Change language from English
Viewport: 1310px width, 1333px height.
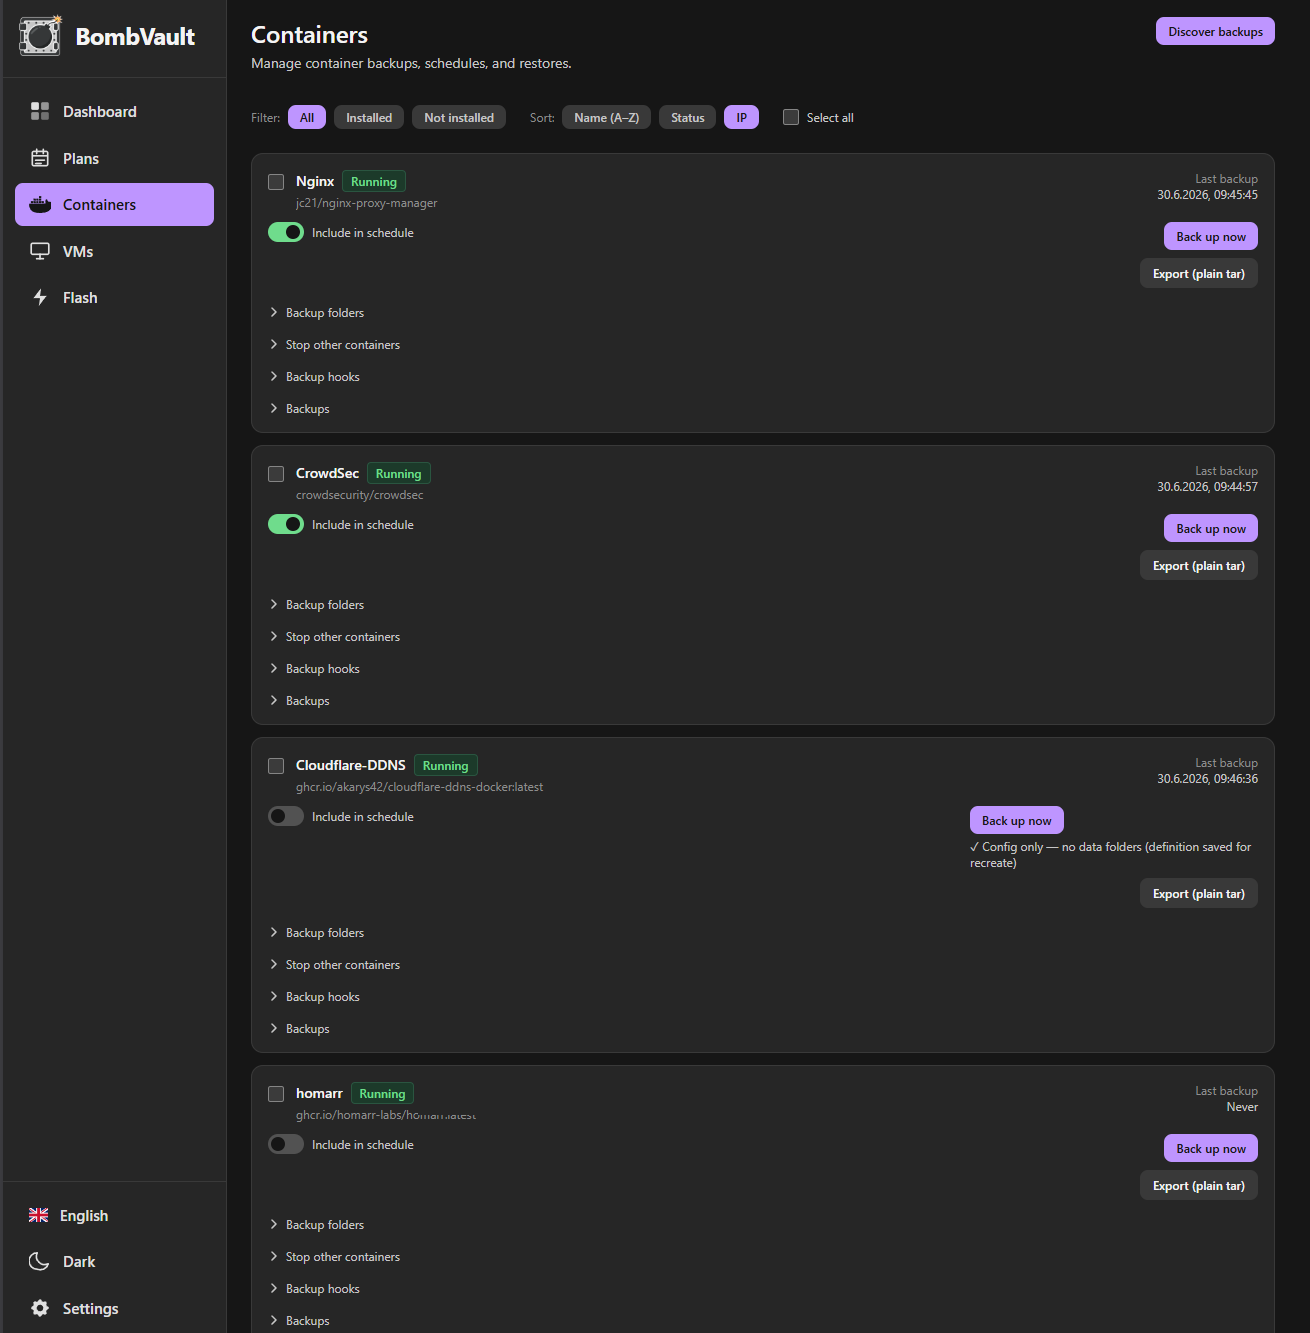(x=114, y=1215)
